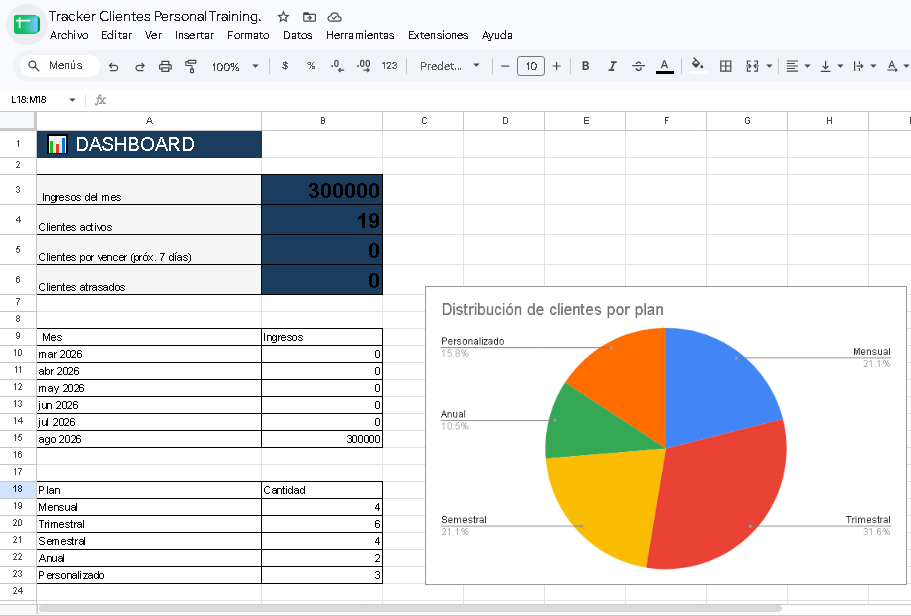The height and width of the screenshot is (616, 911).
Task: Expand horizontal align dropdown arrow
Action: [808, 66]
